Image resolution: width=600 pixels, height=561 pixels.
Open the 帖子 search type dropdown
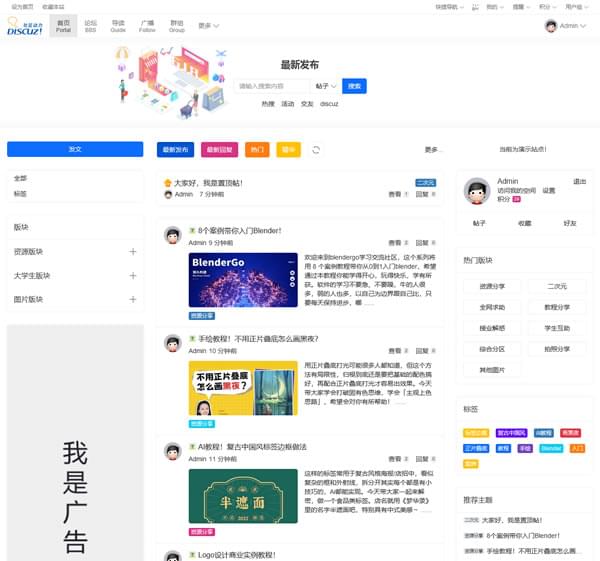pos(325,86)
